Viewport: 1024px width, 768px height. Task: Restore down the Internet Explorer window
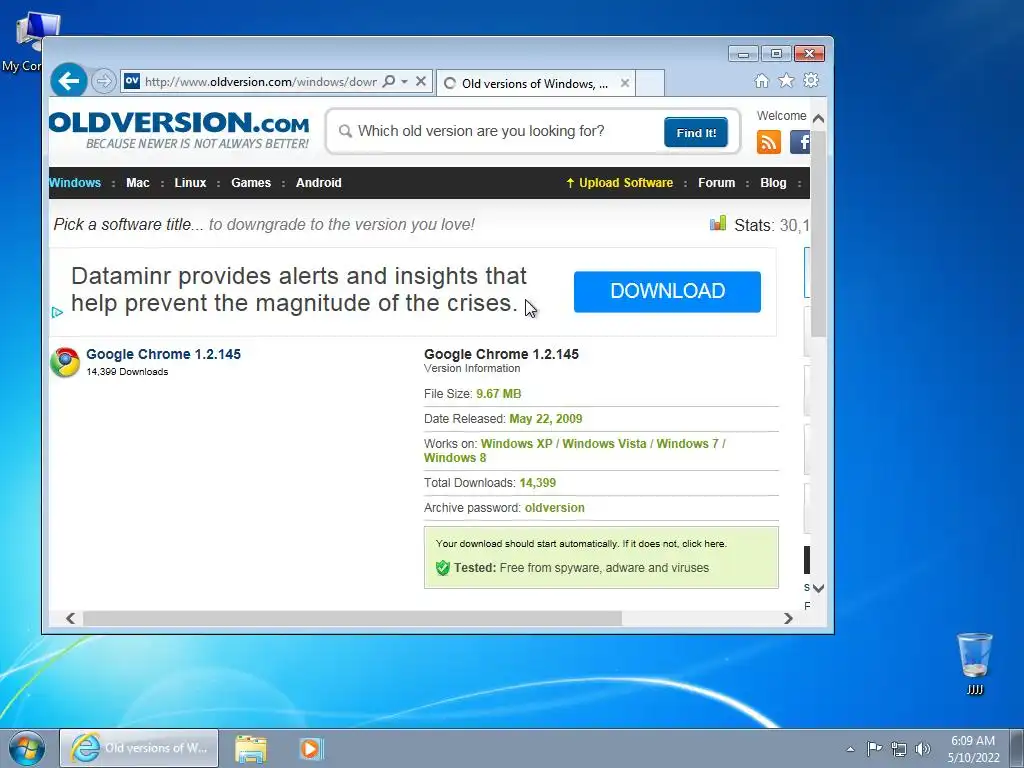tap(776, 54)
